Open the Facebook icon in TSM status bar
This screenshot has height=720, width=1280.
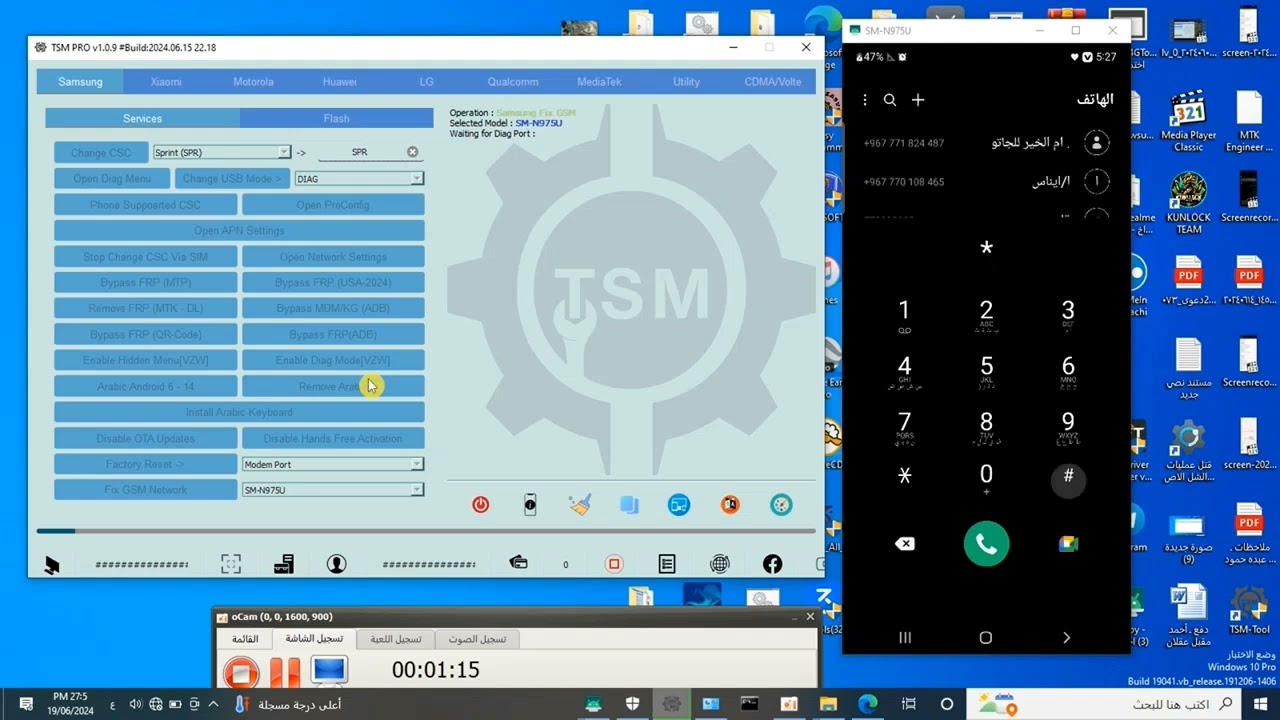tap(772, 564)
